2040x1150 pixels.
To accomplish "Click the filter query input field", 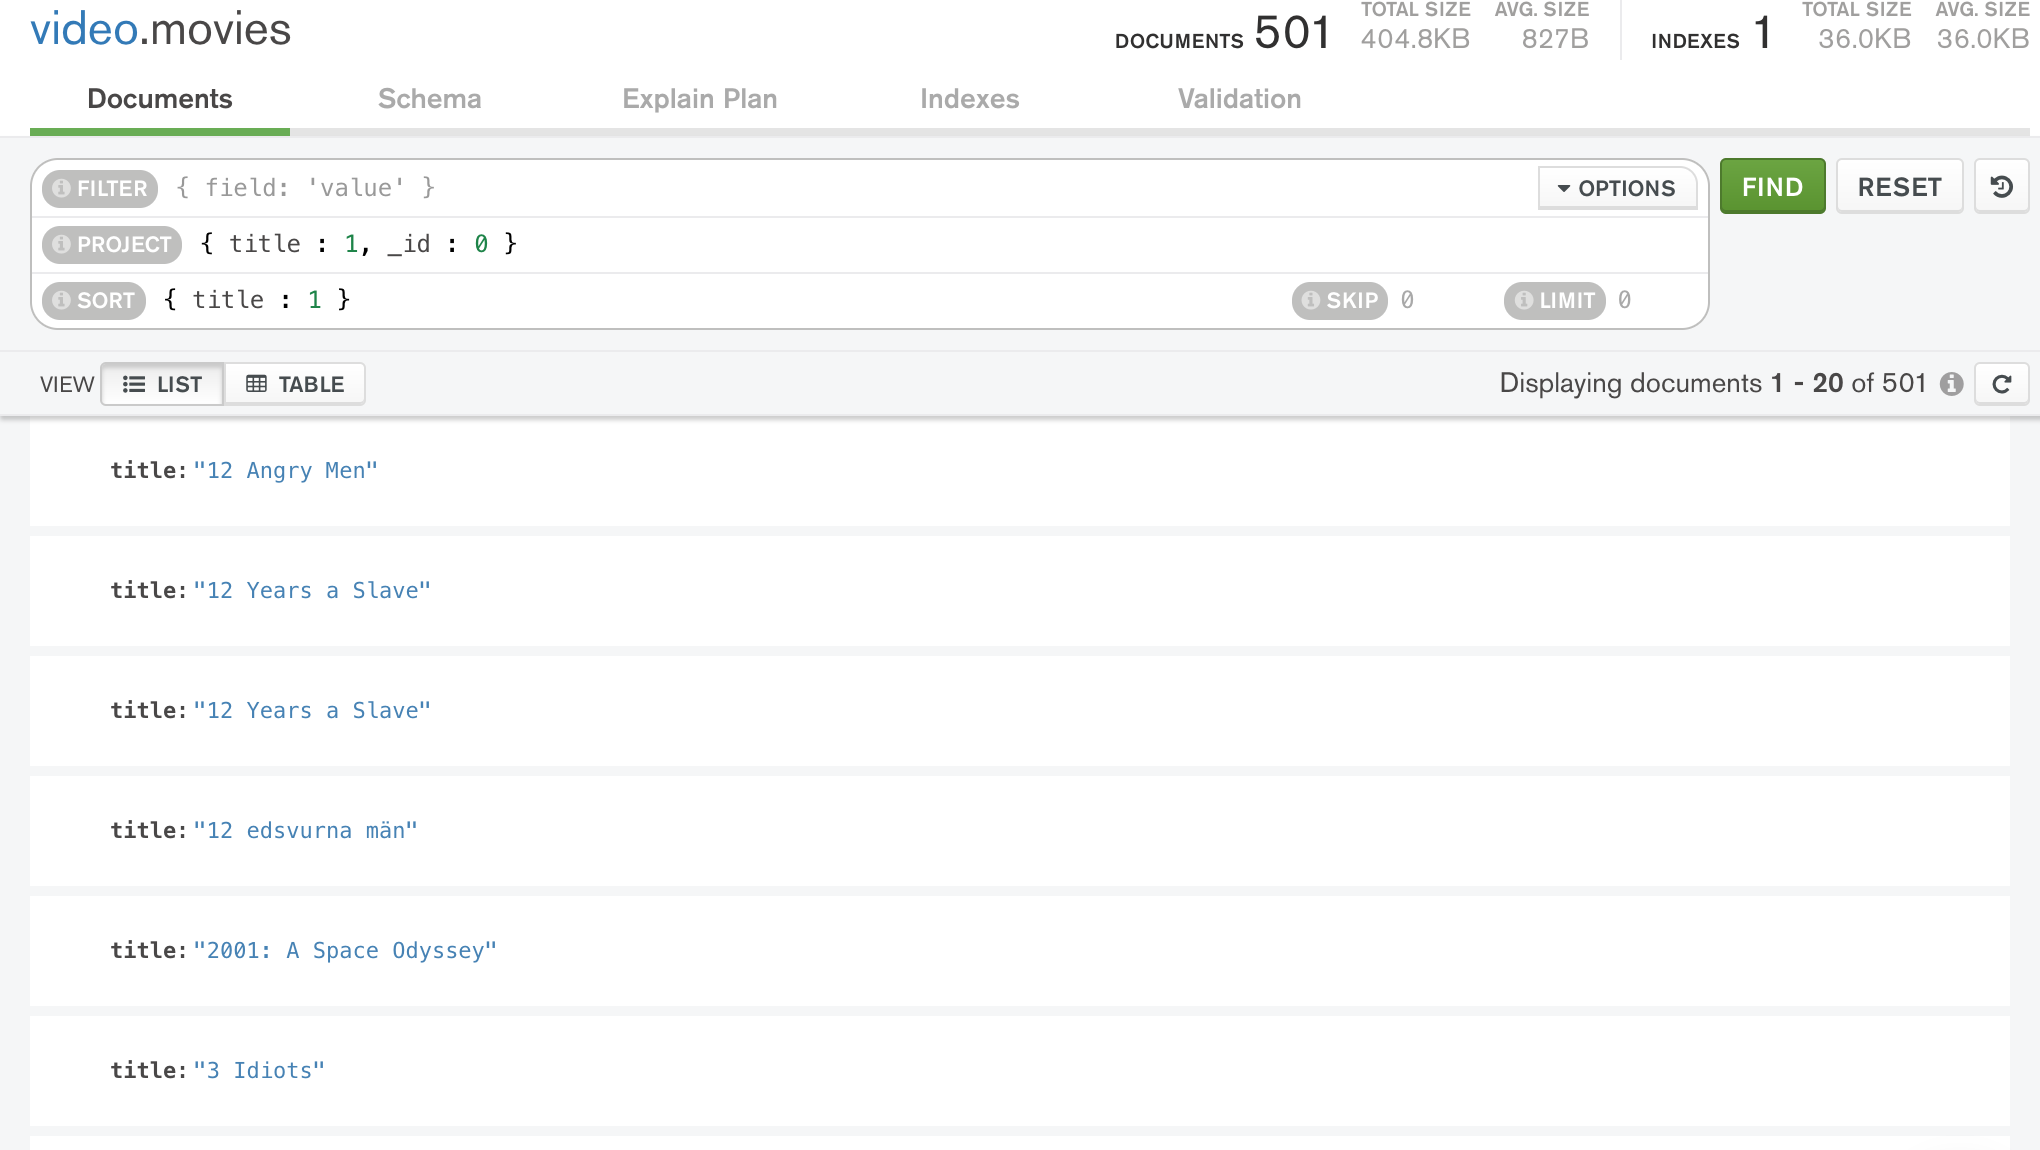I will pos(850,188).
